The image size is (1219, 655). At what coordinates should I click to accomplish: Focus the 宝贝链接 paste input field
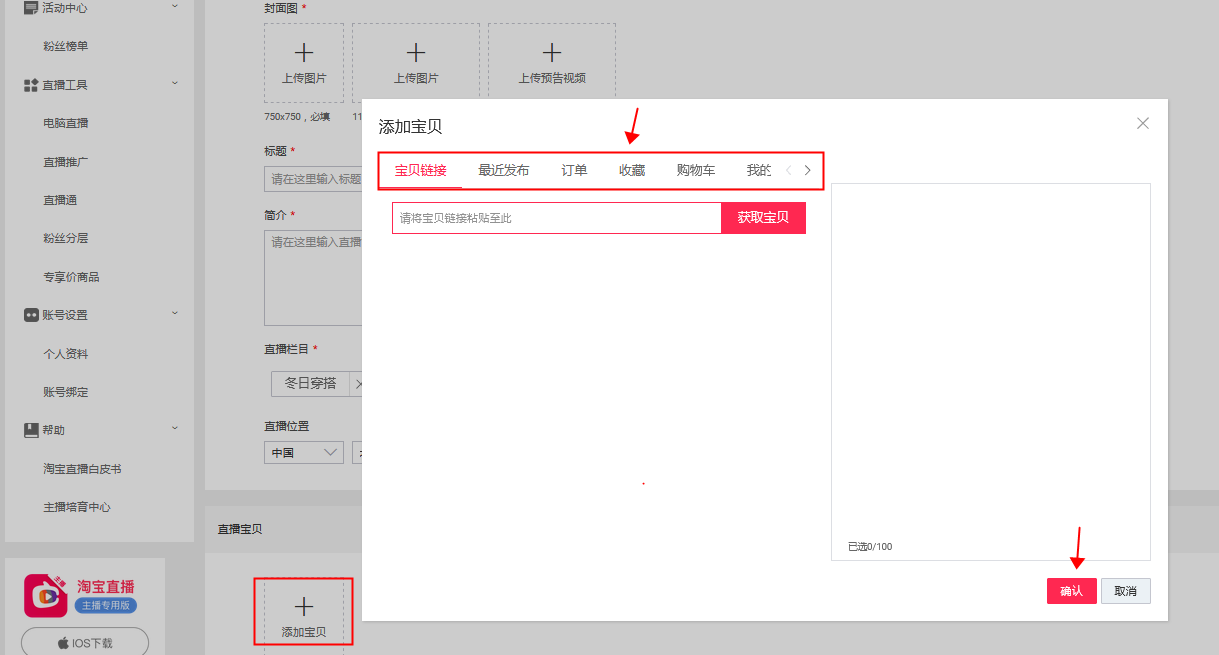coord(556,218)
